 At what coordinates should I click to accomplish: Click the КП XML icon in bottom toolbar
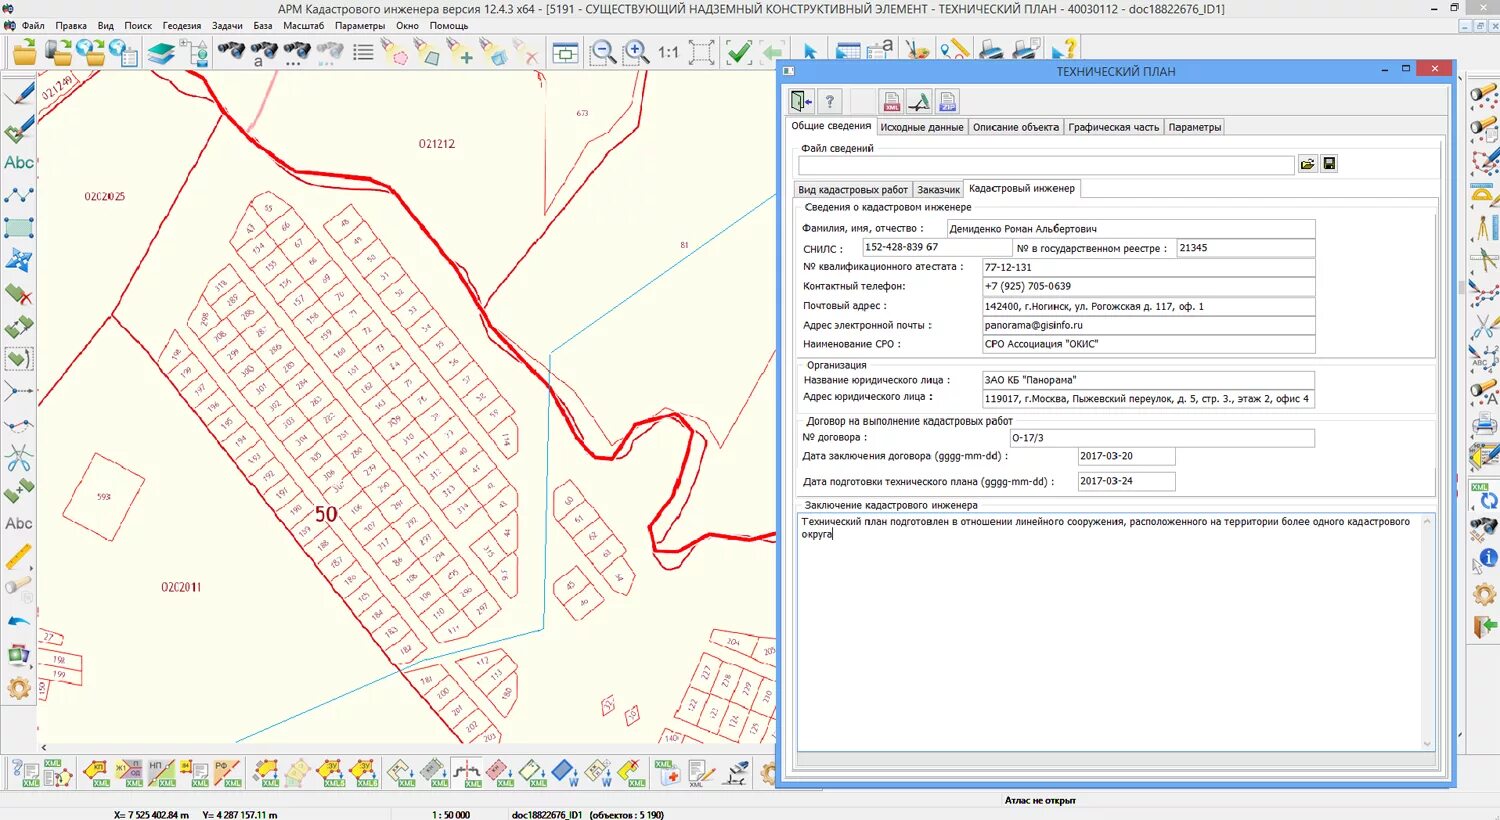click(x=96, y=772)
